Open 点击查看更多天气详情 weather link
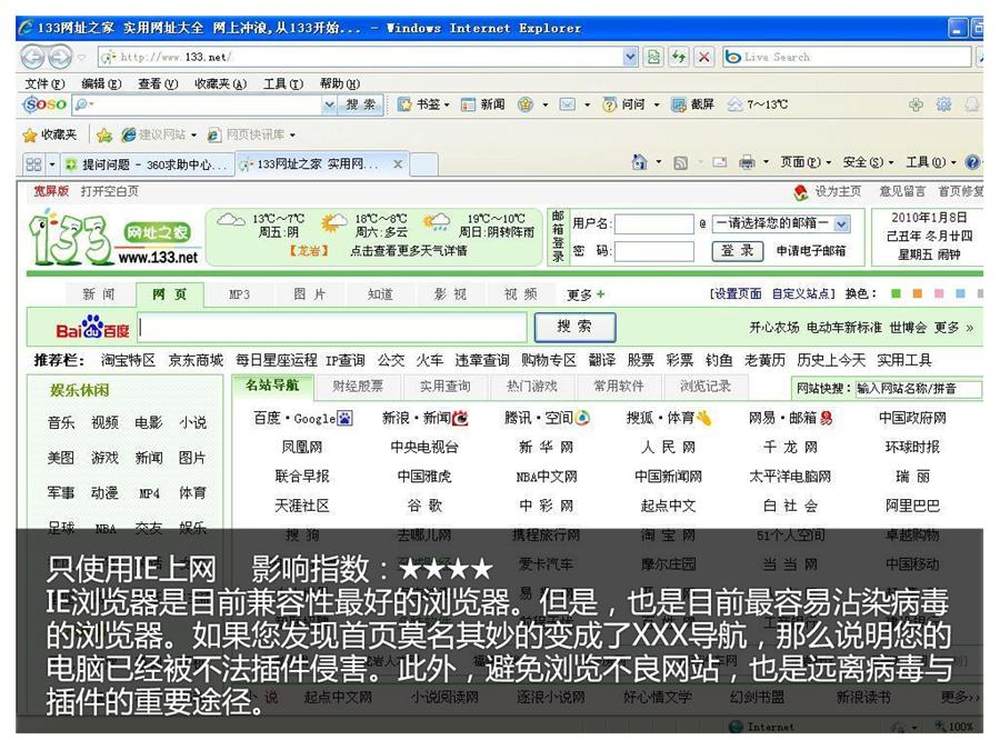 point(408,251)
